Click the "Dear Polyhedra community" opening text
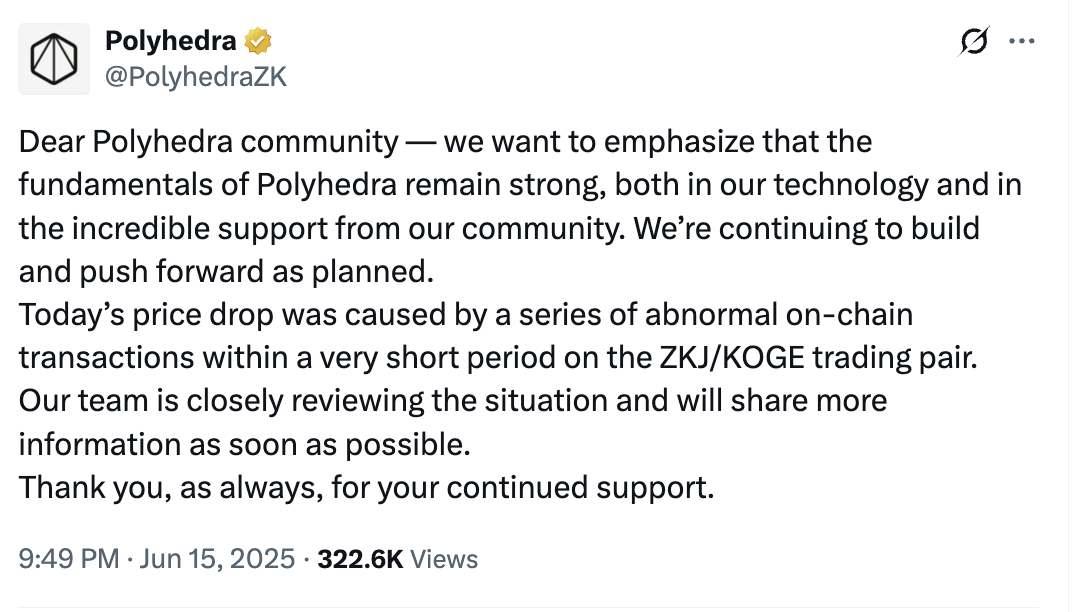The image size is (1078, 612). point(208,142)
